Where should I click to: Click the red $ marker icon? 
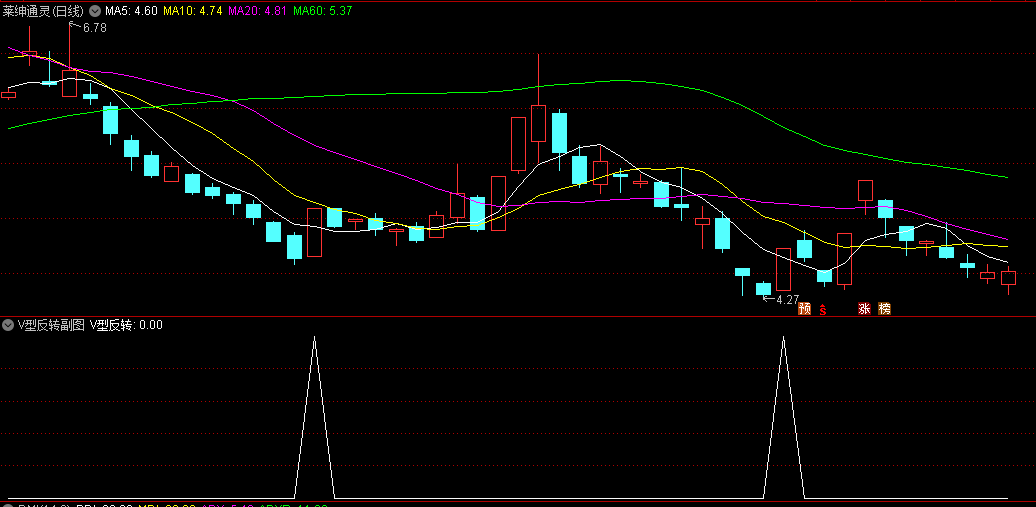pyautogui.click(x=823, y=309)
